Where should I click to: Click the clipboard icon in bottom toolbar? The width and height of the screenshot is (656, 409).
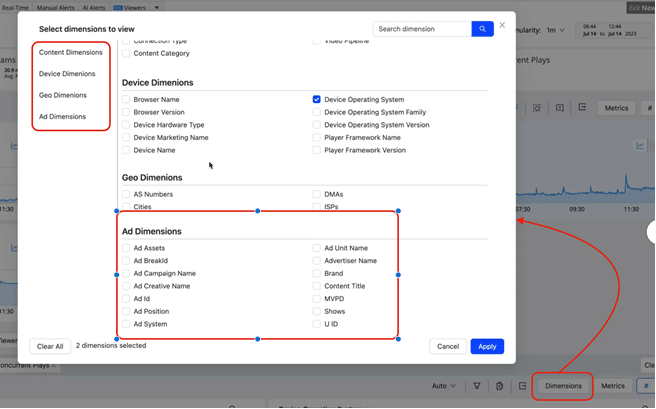tap(499, 386)
